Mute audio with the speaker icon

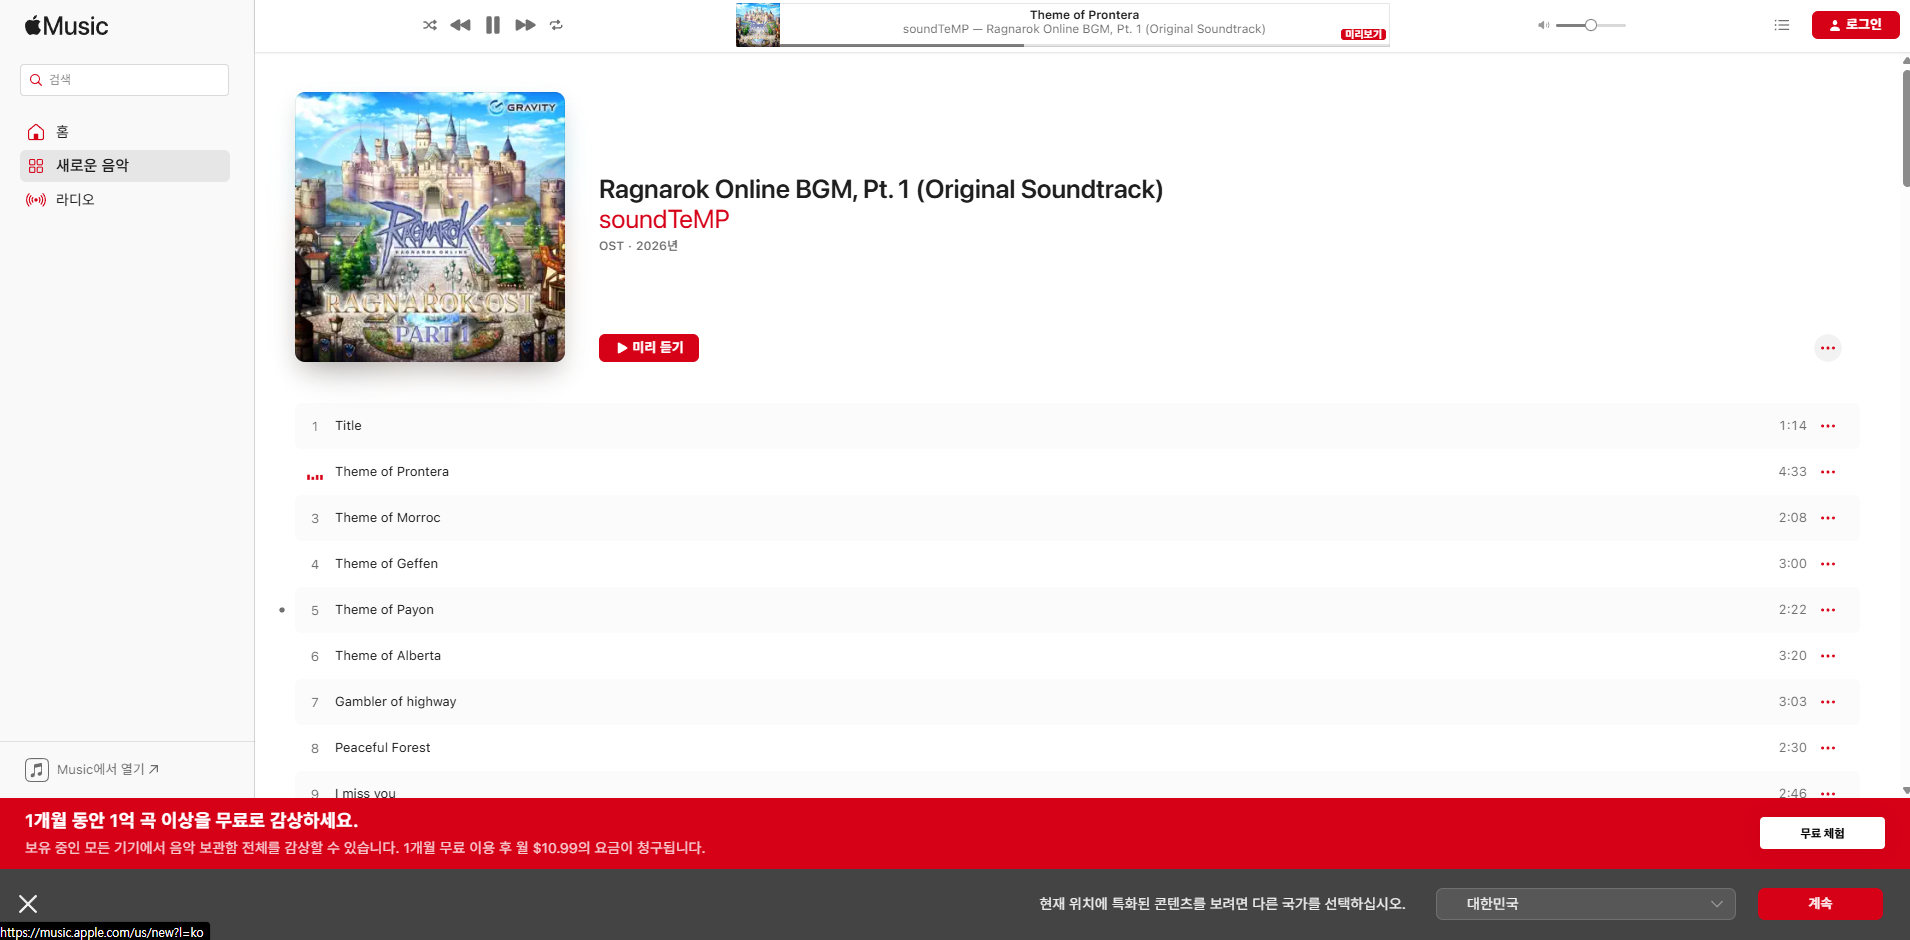click(x=1543, y=25)
